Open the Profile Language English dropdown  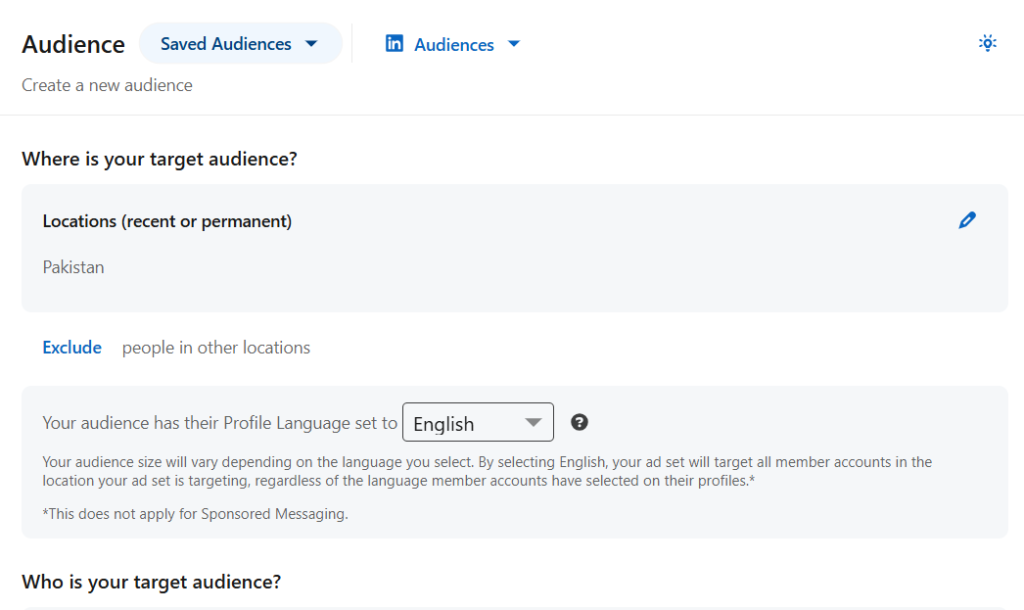click(477, 423)
